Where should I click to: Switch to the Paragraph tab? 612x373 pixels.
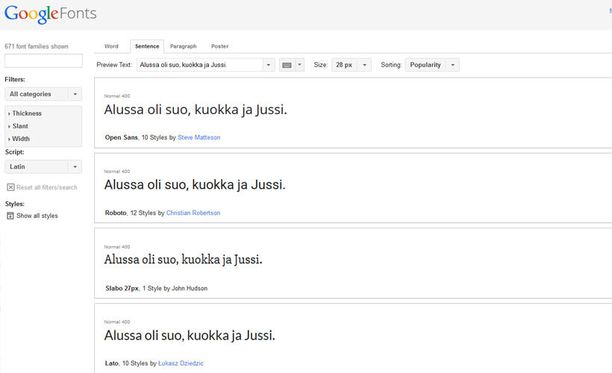pos(183,46)
